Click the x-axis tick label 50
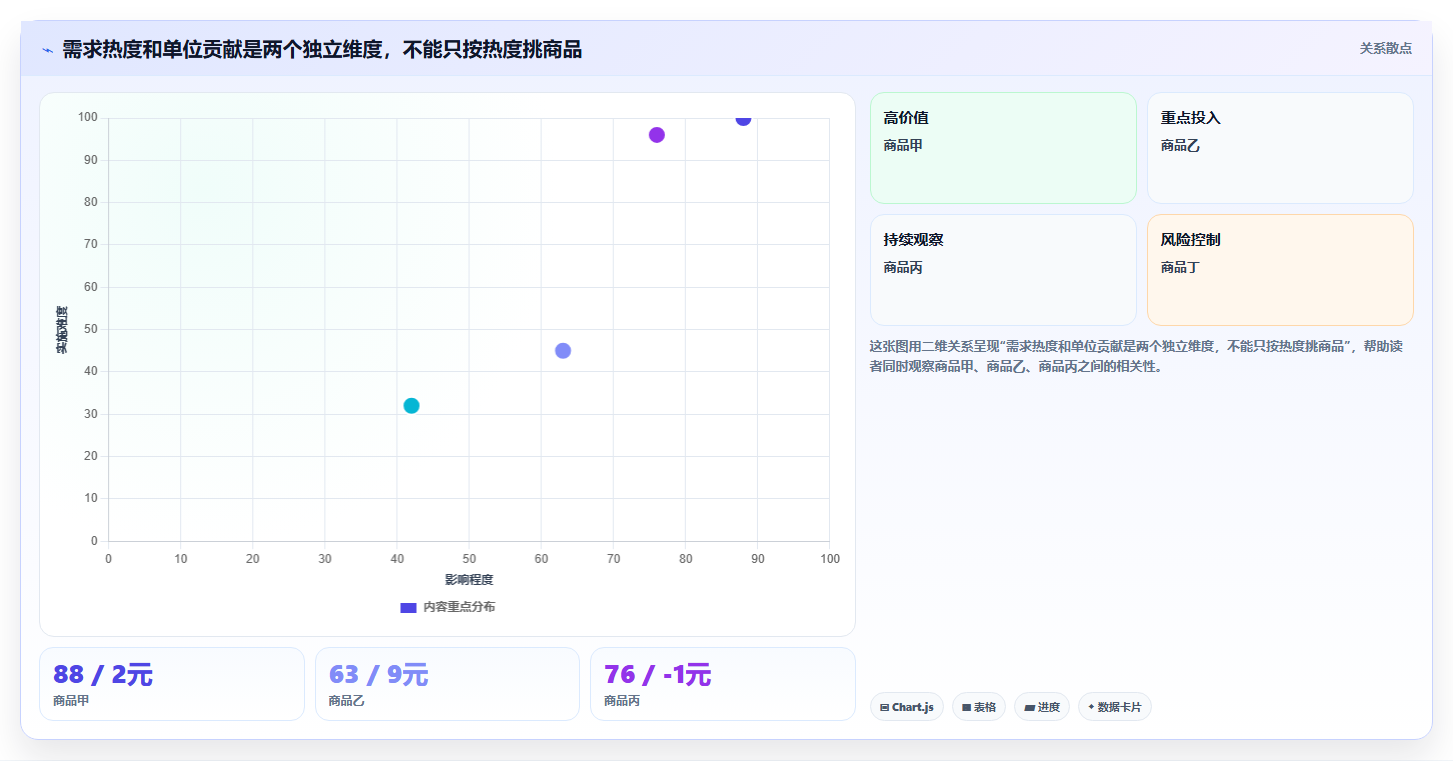 coord(469,559)
